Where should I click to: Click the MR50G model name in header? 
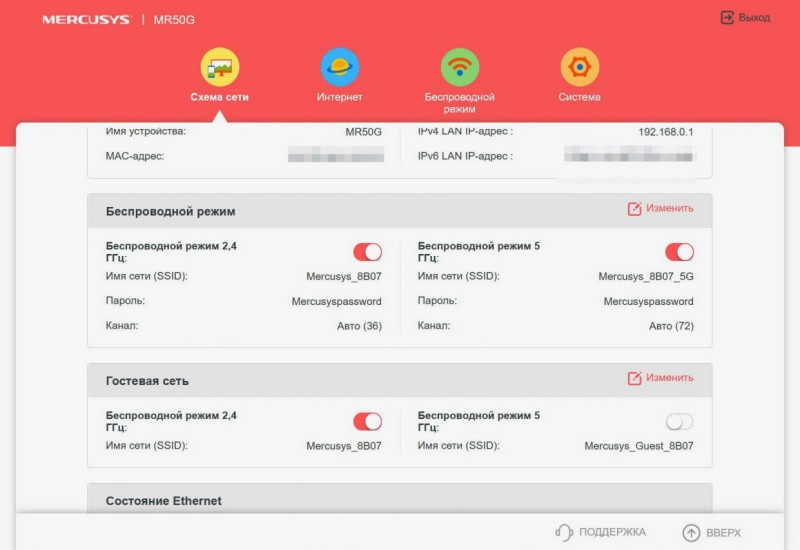click(x=174, y=20)
